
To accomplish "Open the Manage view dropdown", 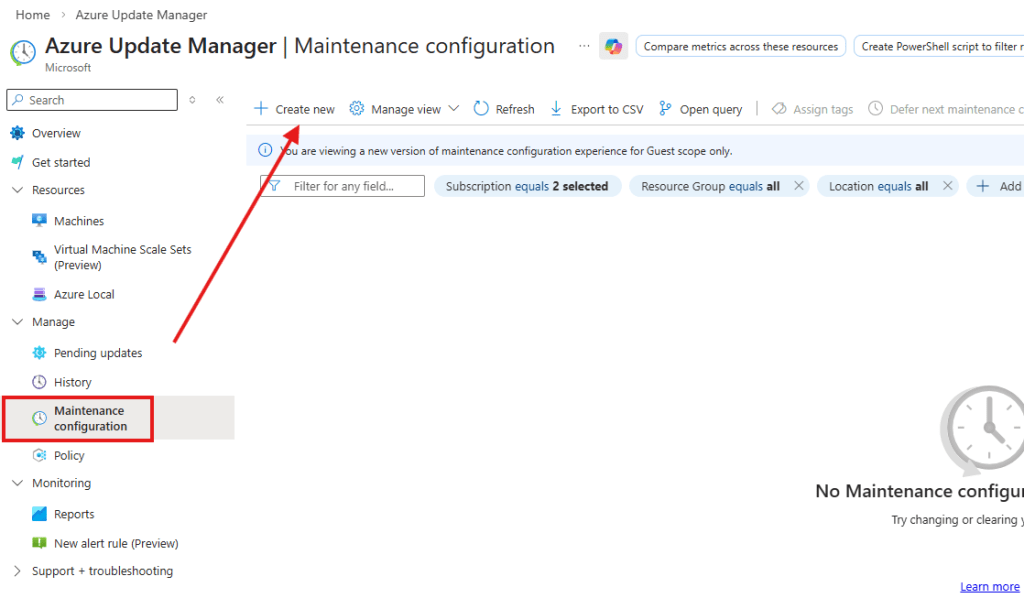I will point(405,109).
